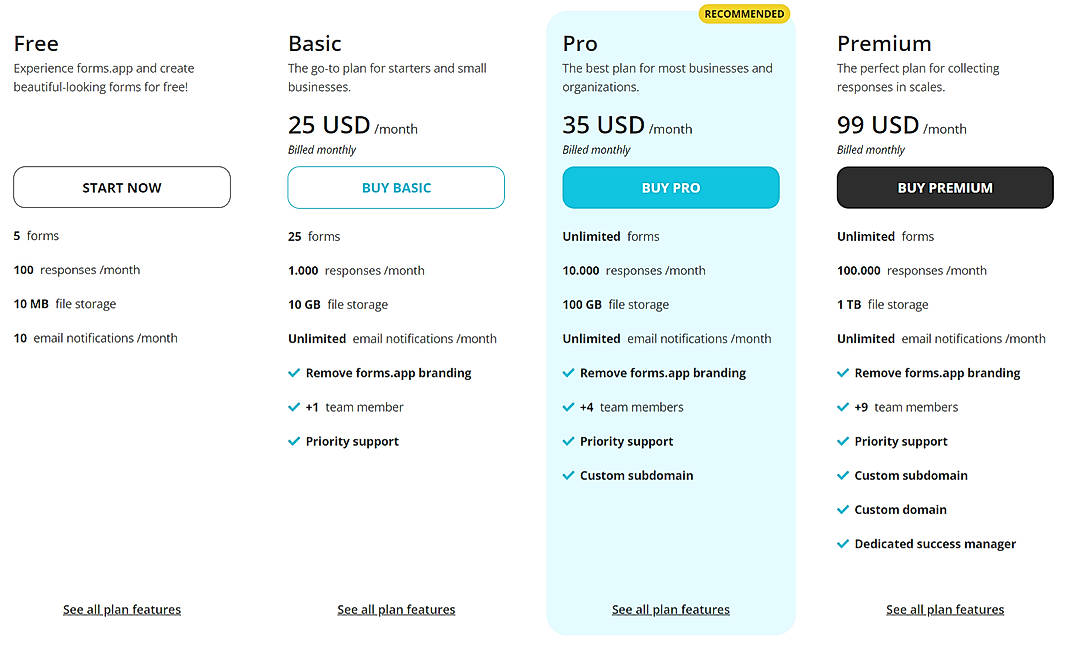Click the checkmark beside Remove forms.app branding in Basic
The image size is (1070, 660).
[293, 373]
